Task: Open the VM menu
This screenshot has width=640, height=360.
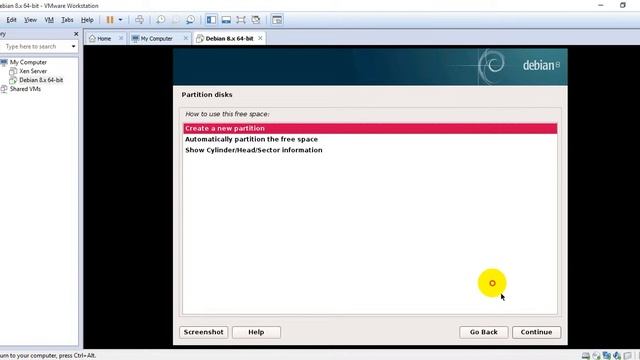Action: (x=49, y=20)
